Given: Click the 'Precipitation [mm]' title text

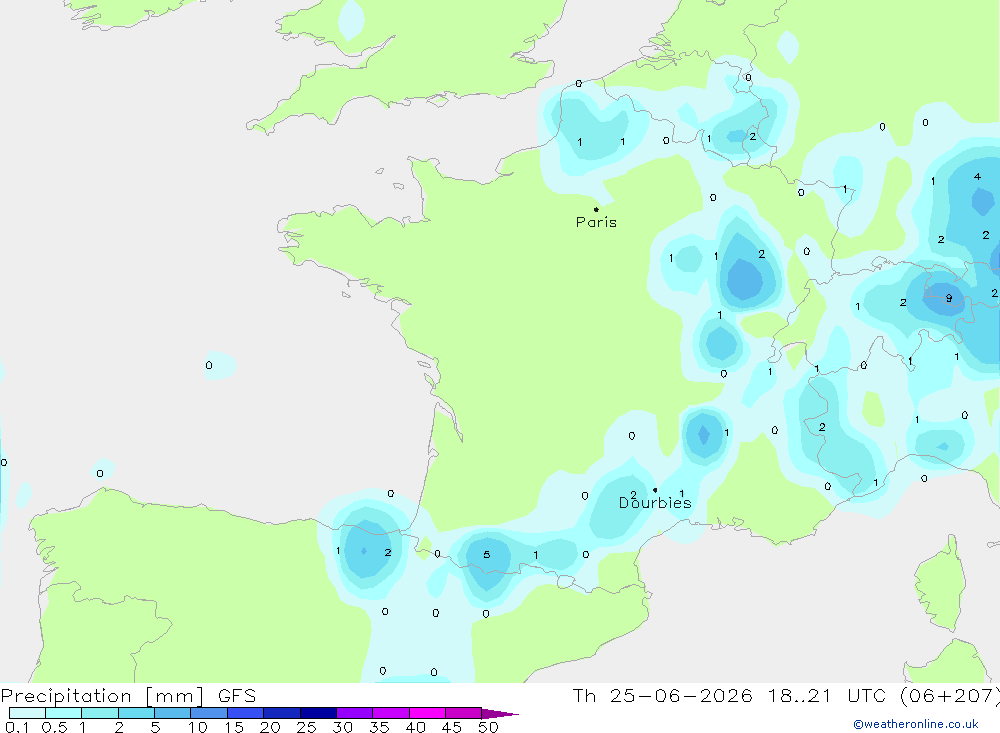Looking at the screenshot, I should coord(103,696).
